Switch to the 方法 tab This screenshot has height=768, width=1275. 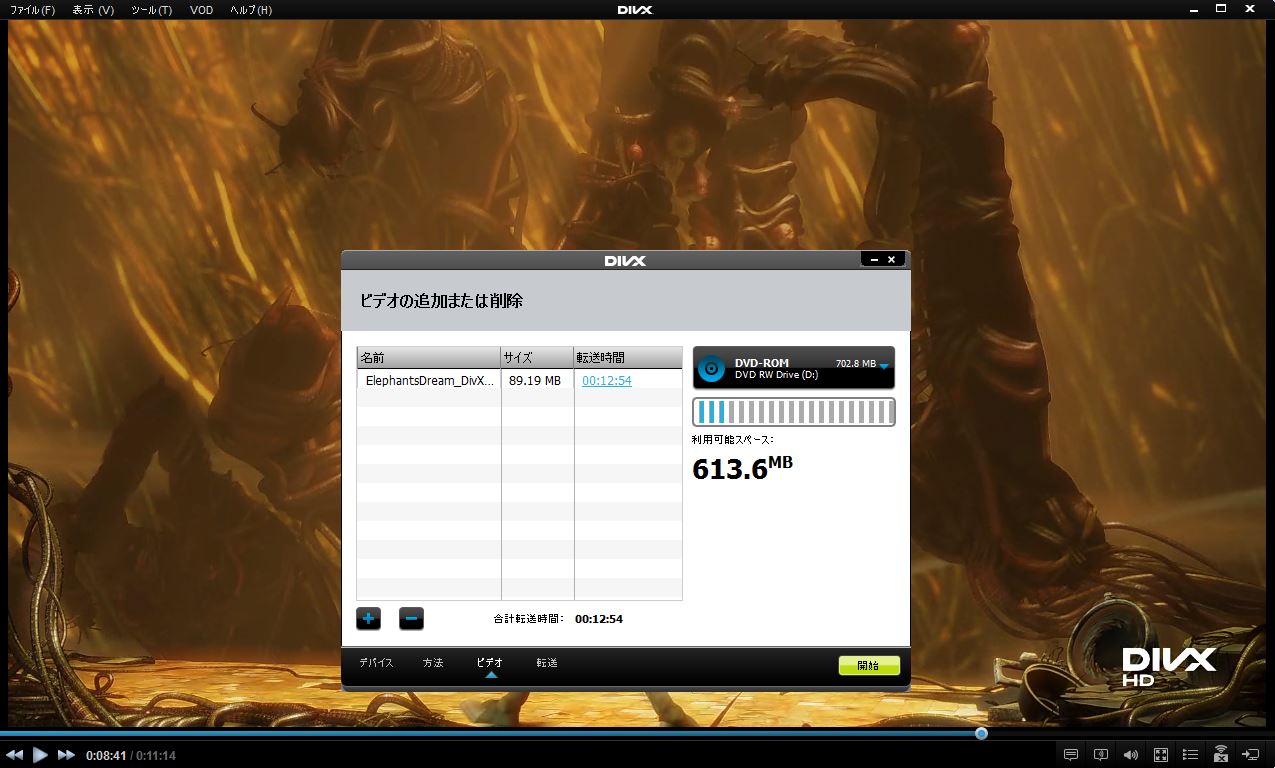pyautogui.click(x=433, y=663)
